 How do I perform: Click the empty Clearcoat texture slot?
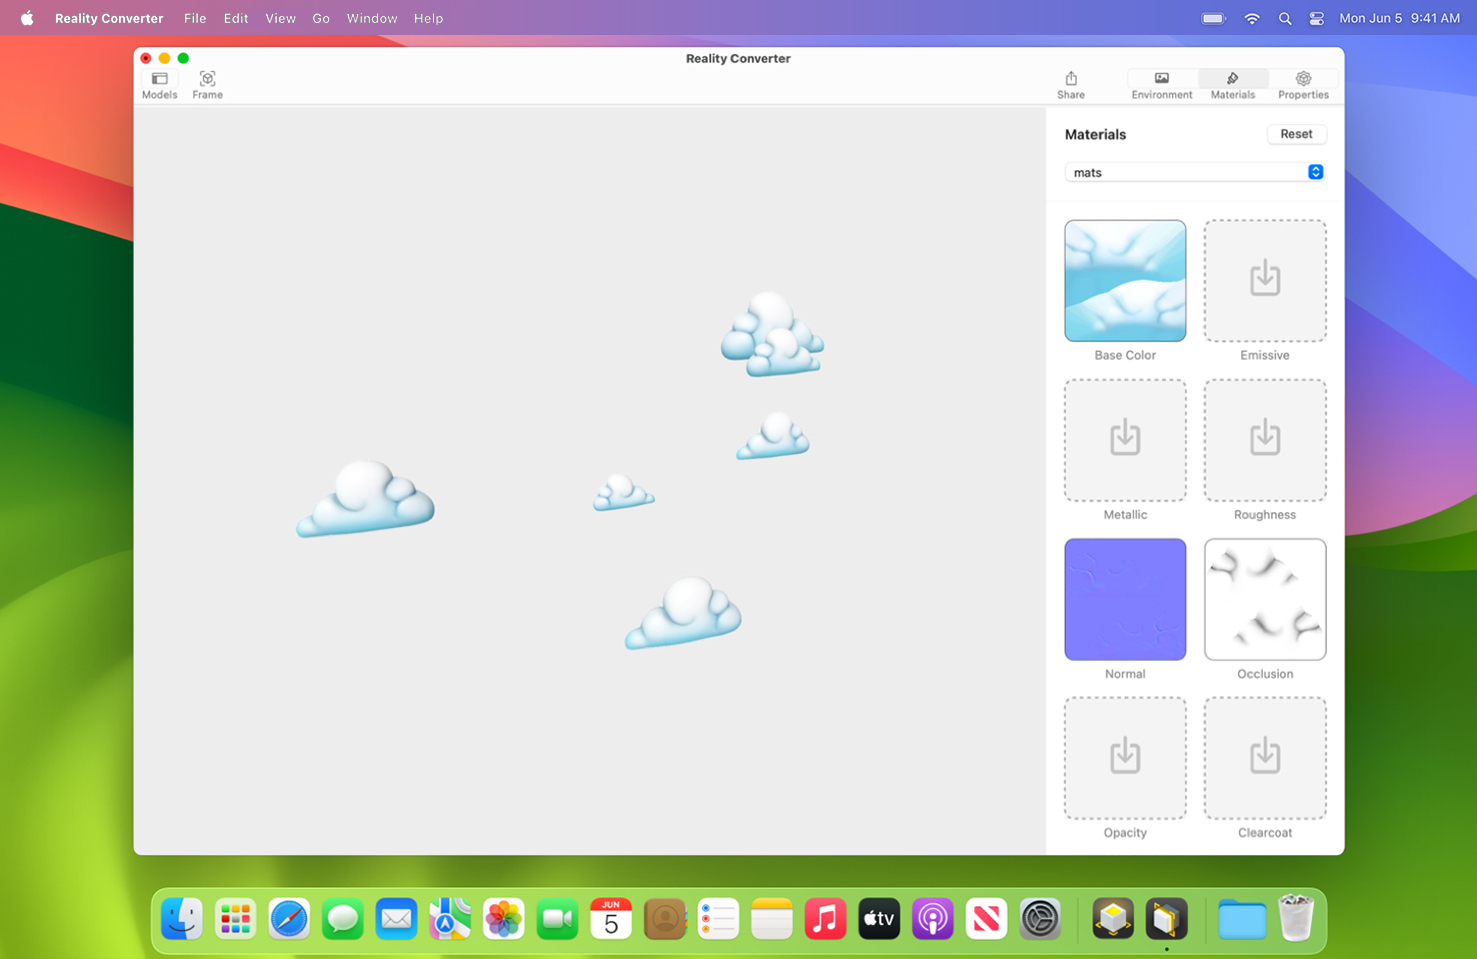[x=1265, y=758]
